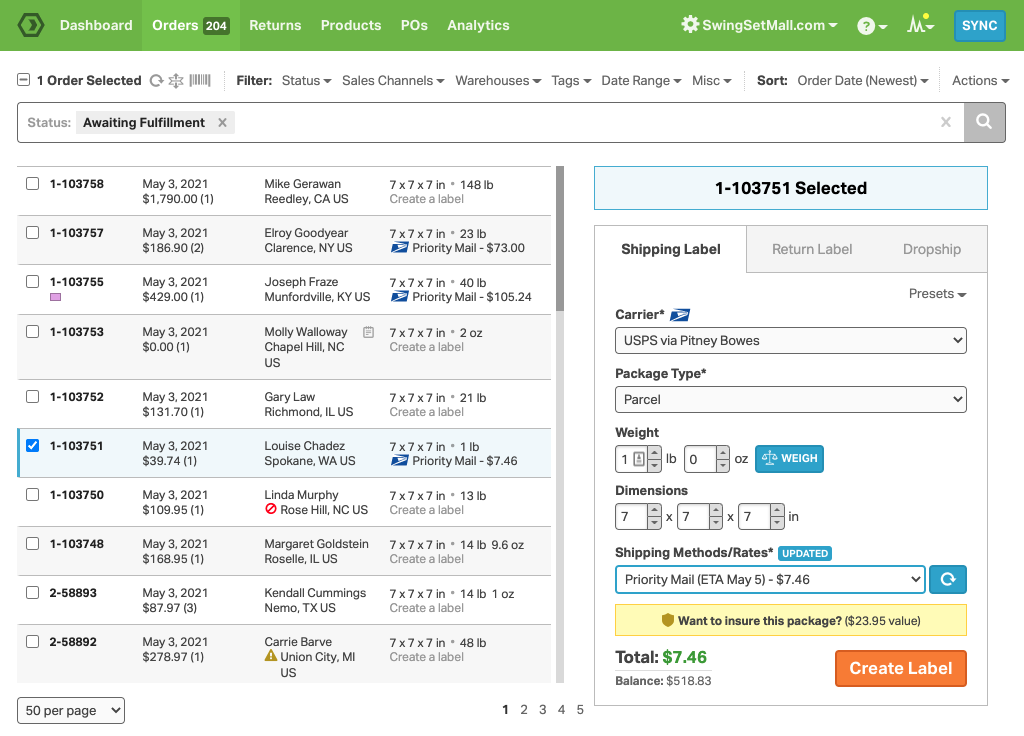Screen dimensions: 1024x736
Task: Open the Priority Mail shipping rates dropdown
Action: tap(770, 579)
